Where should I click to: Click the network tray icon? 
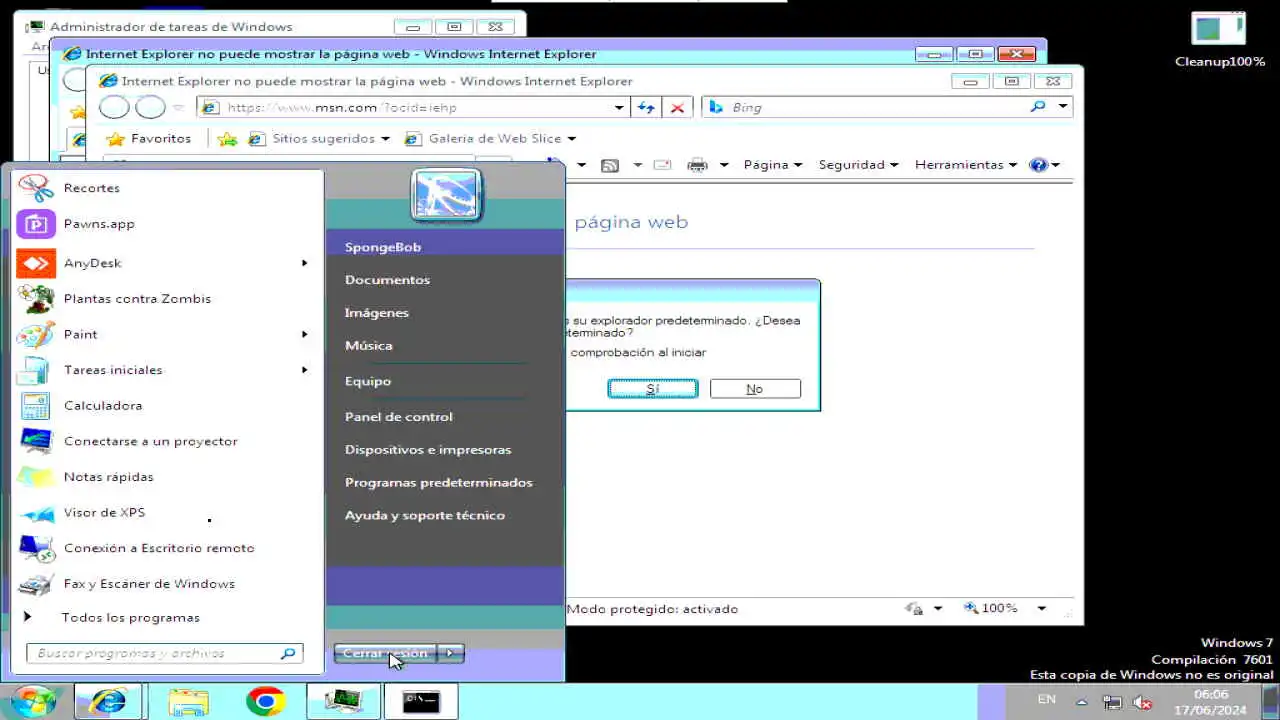tap(1112, 702)
